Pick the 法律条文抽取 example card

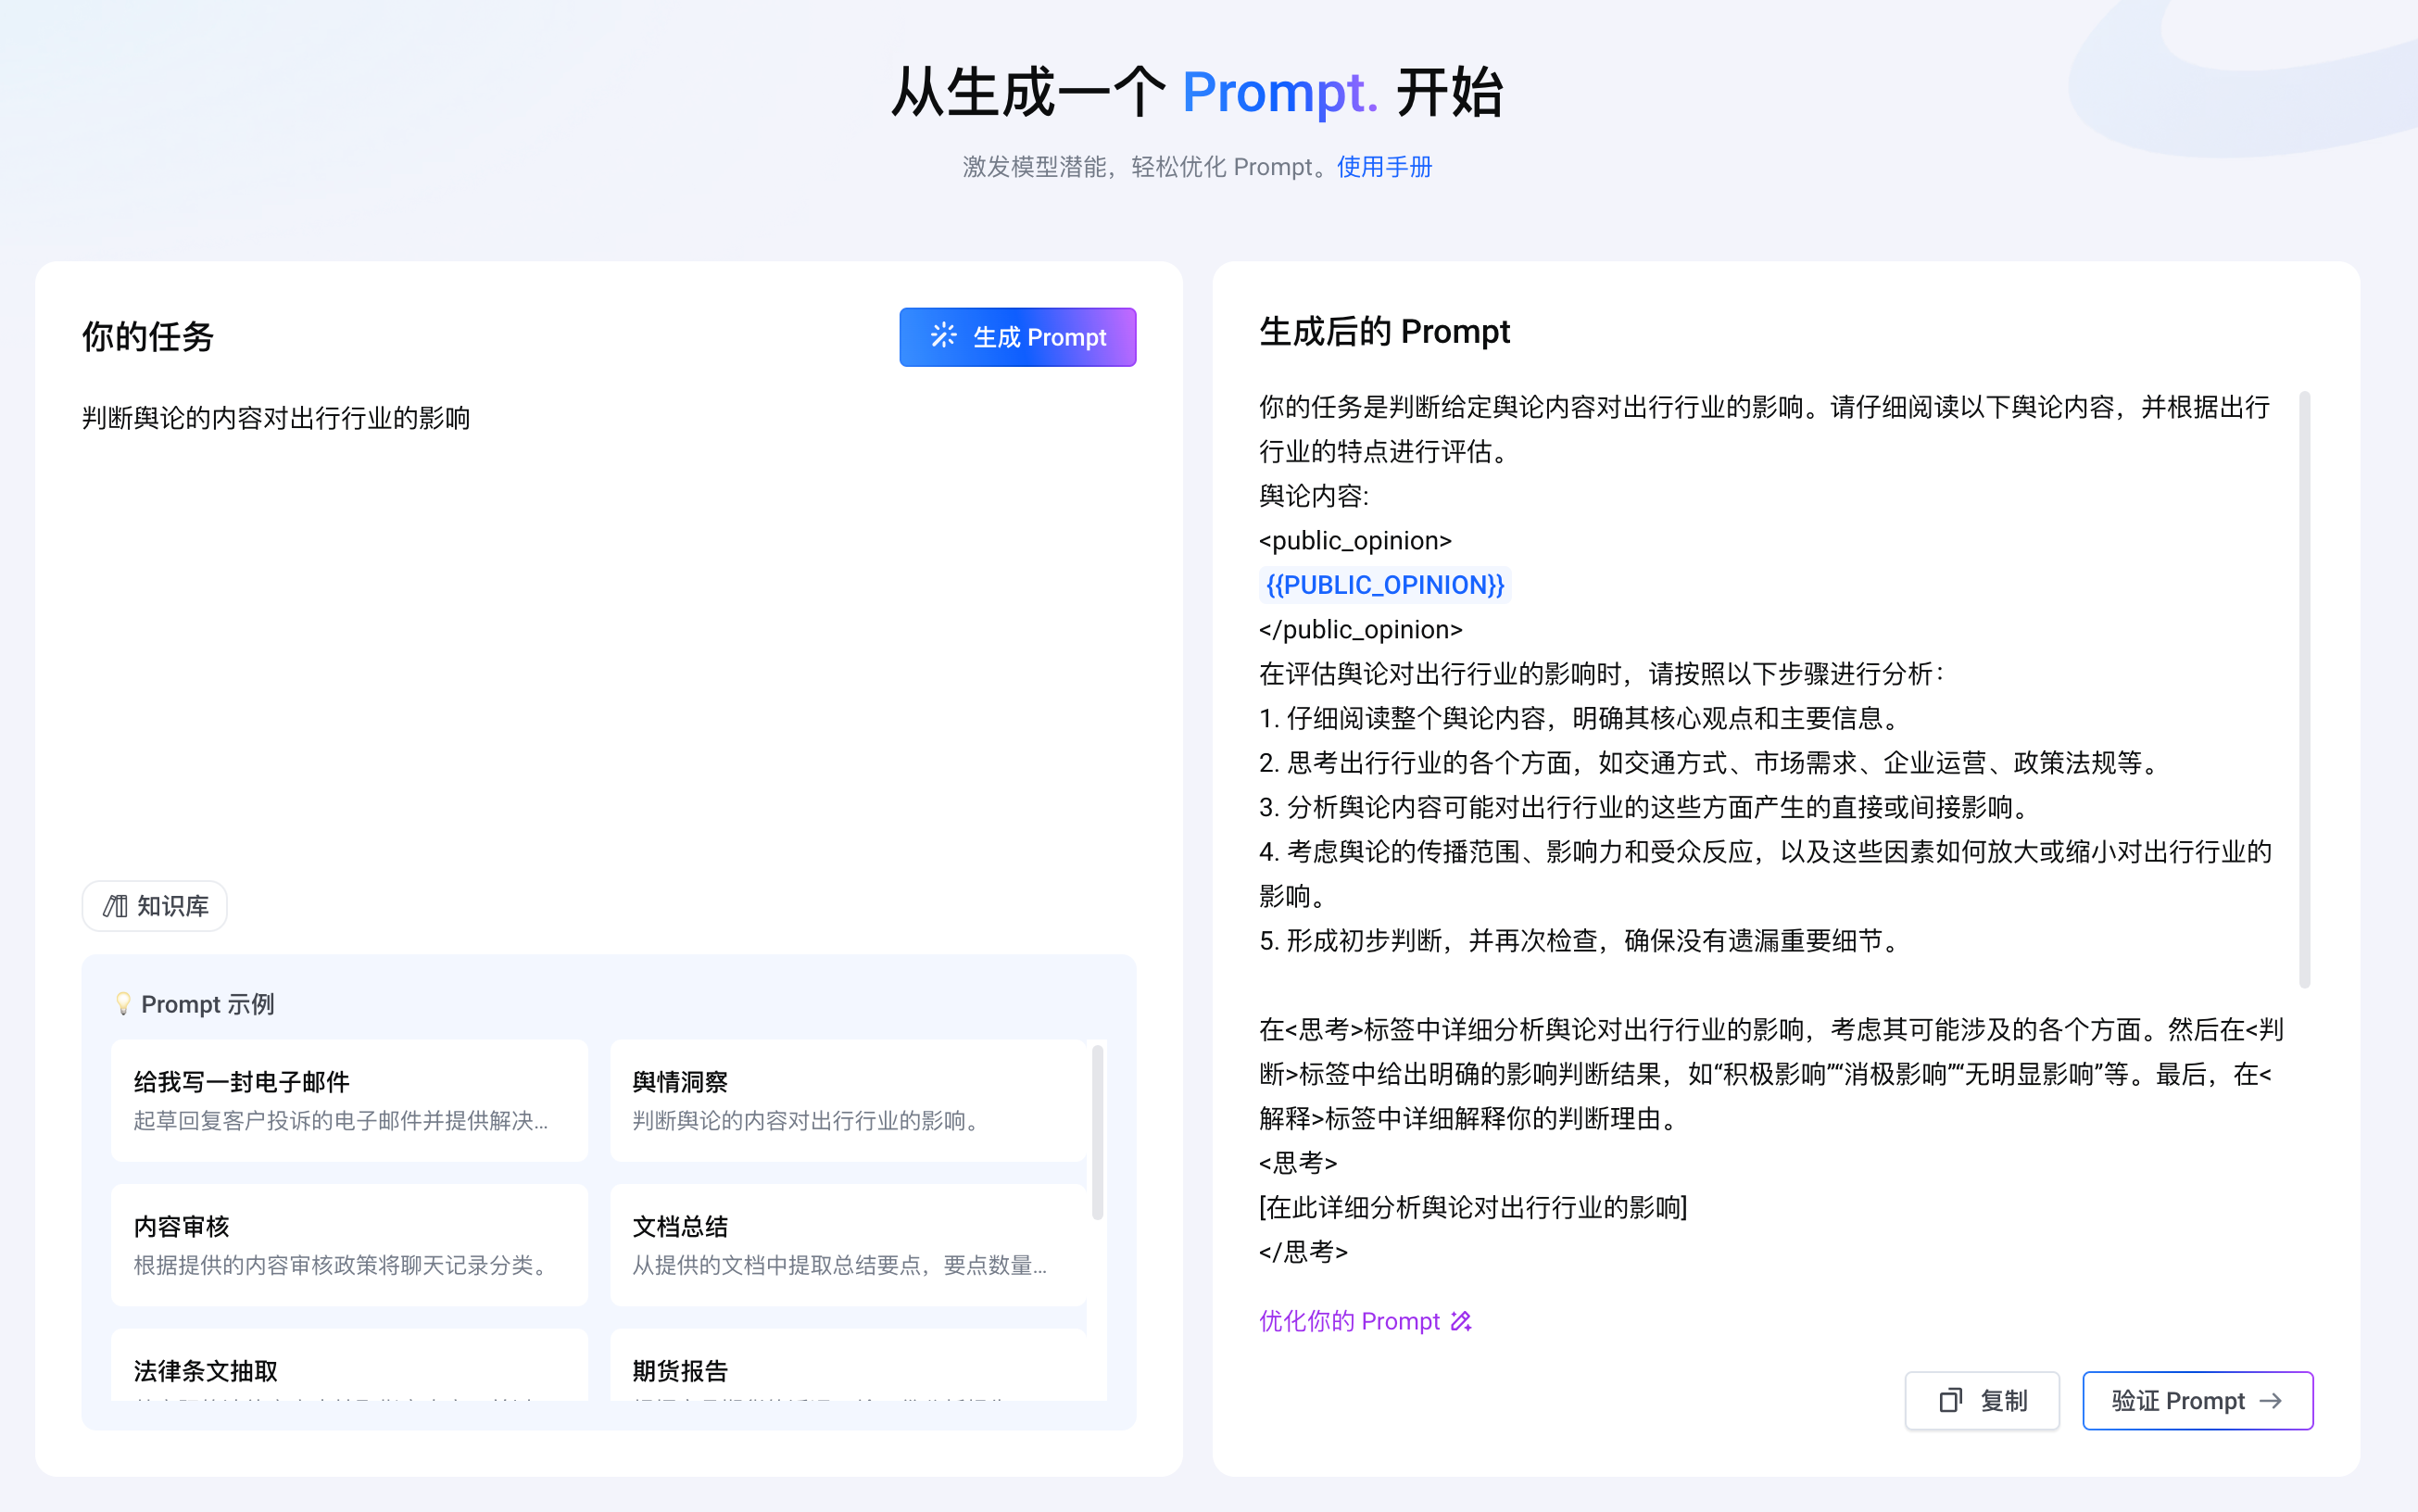point(349,1368)
